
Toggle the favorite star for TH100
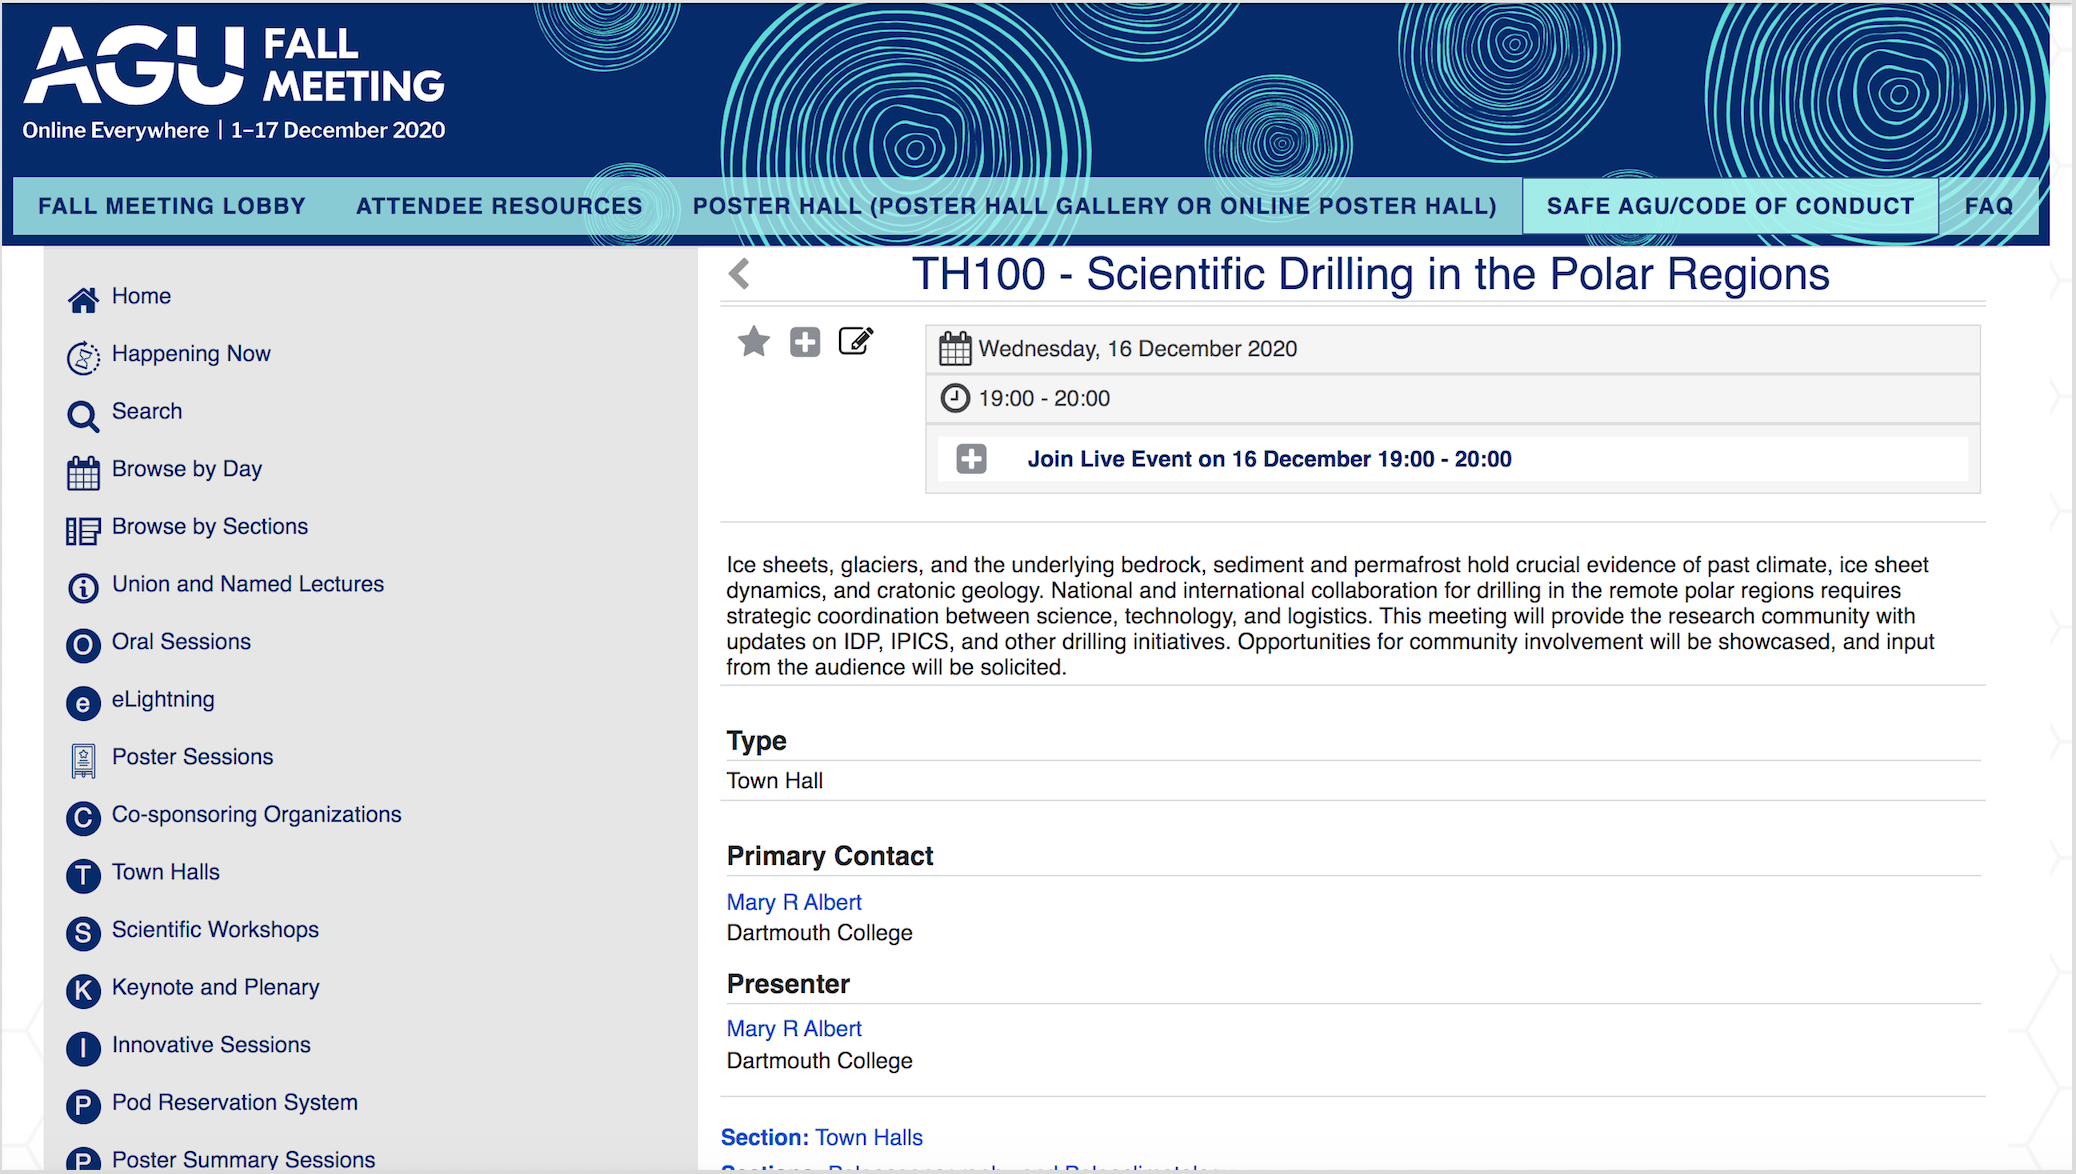point(754,342)
